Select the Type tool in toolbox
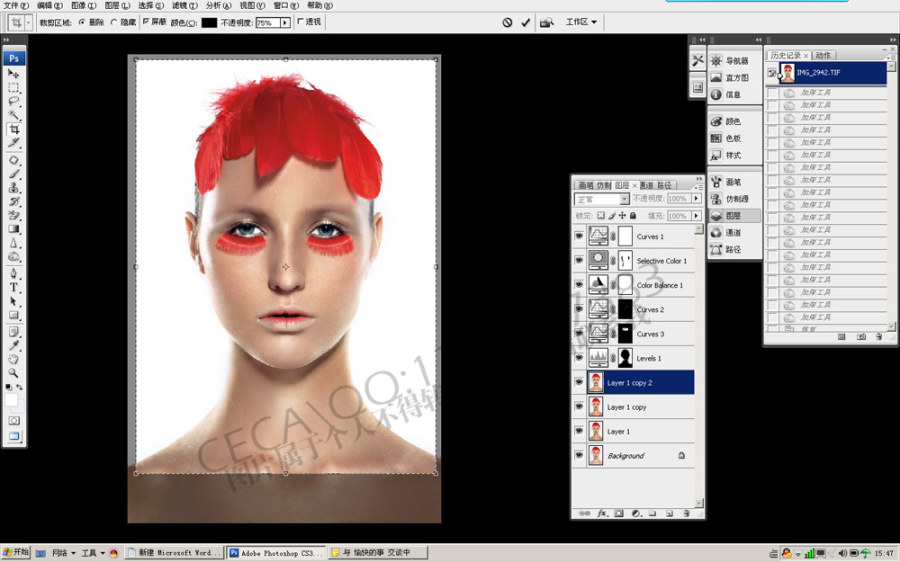900x562 pixels. (14, 288)
